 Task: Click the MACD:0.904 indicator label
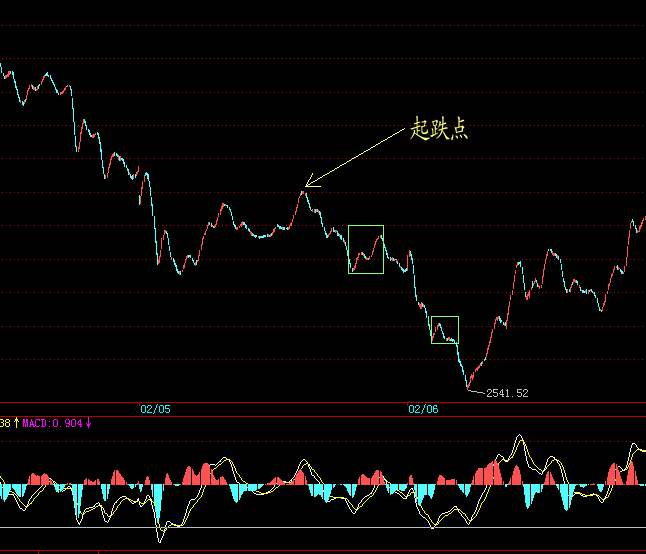coord(51,423)
